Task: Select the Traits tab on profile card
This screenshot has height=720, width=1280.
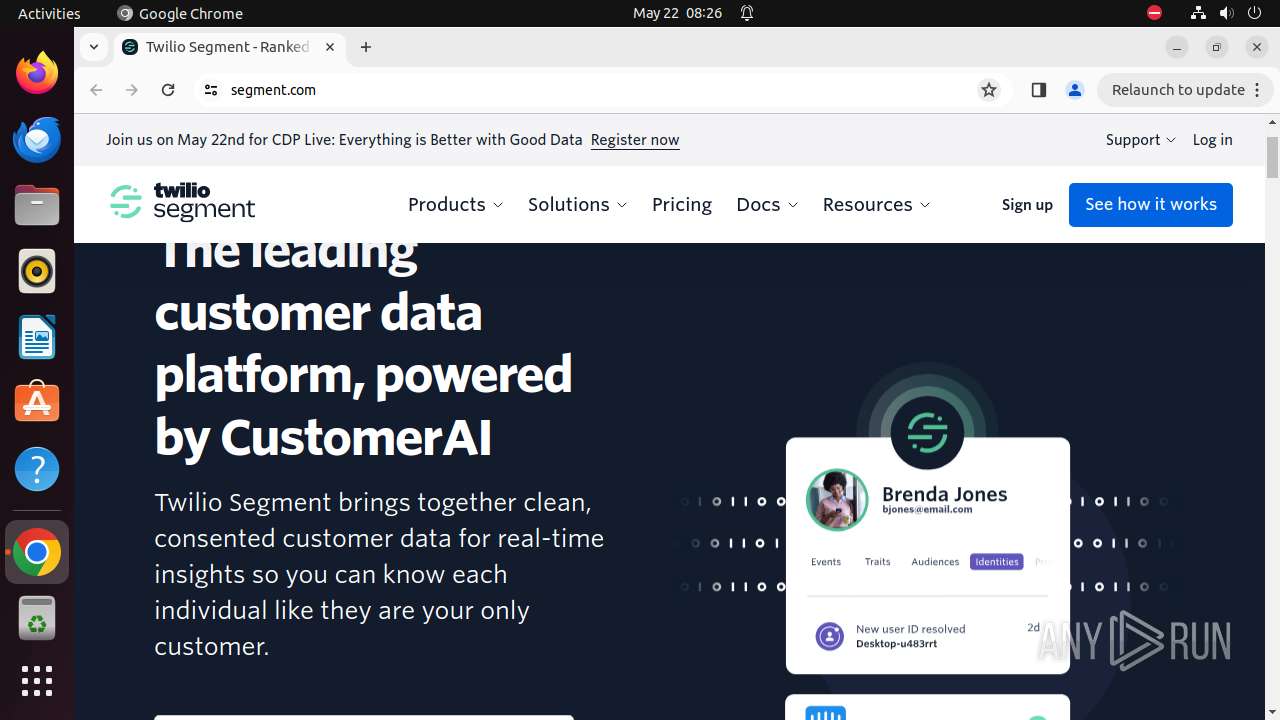Action: pyautogui.click(x=877, y=562)
